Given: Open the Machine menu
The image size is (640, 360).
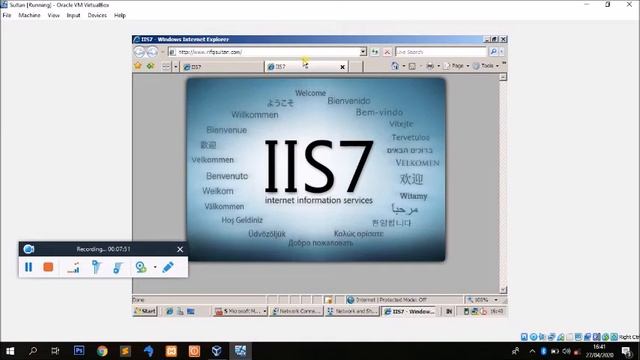Looking at the screenshot, I should pyautogui.click(x=29, y=15).
